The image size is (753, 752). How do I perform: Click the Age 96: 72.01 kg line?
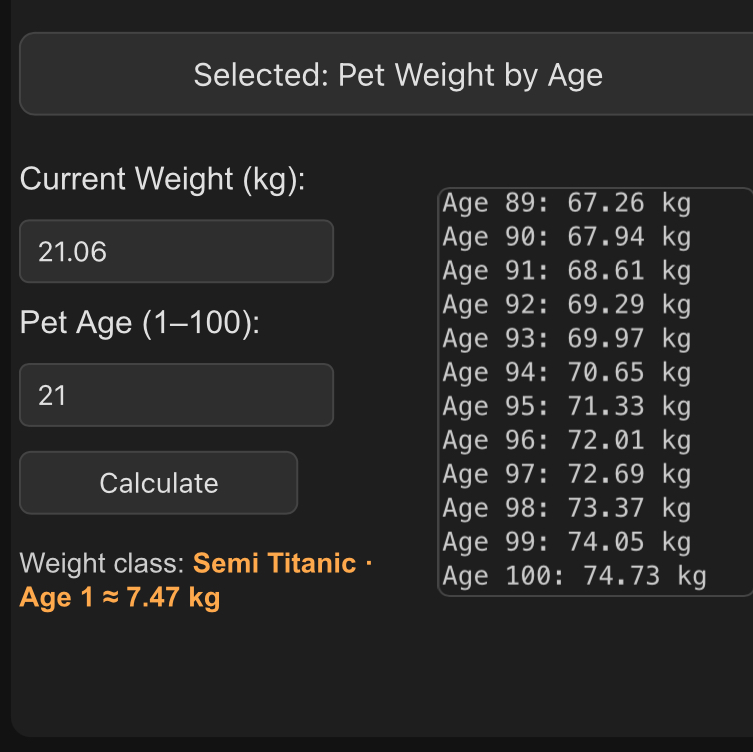566,441
